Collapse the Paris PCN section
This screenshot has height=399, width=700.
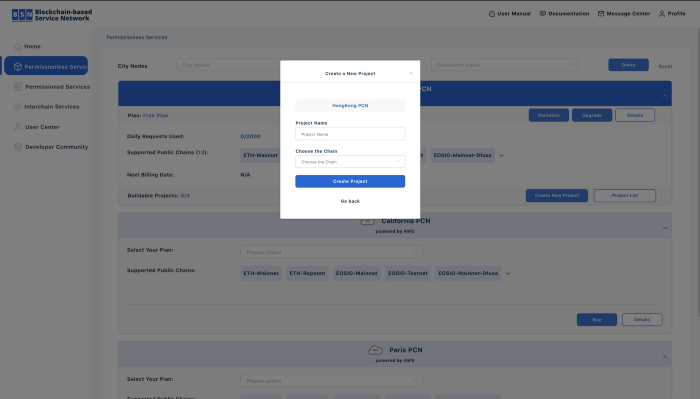point(665,357)
